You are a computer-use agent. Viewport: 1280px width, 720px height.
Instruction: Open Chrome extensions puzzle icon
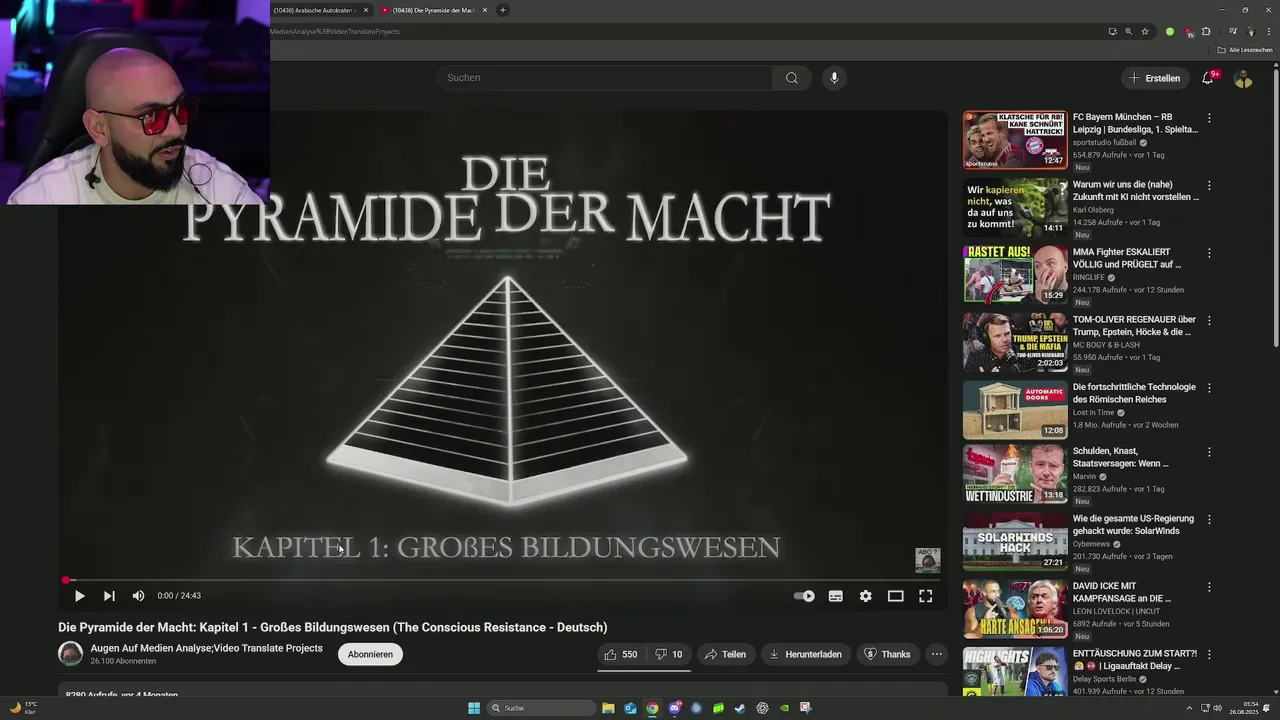(1206, 32)
